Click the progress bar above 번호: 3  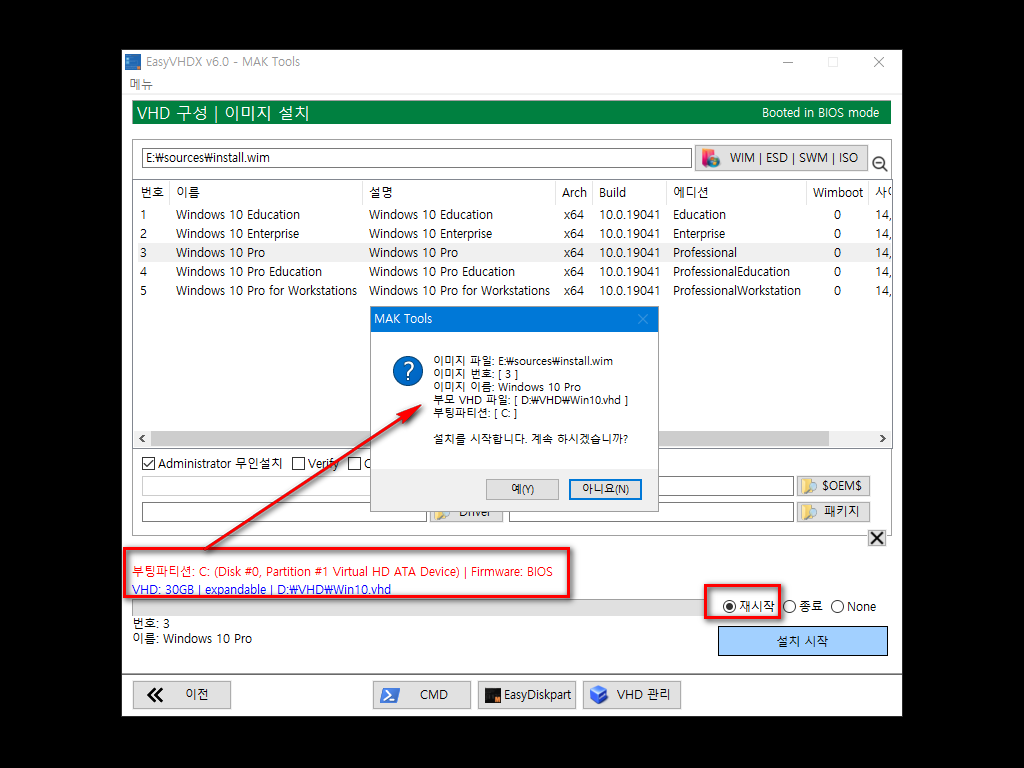418,609
